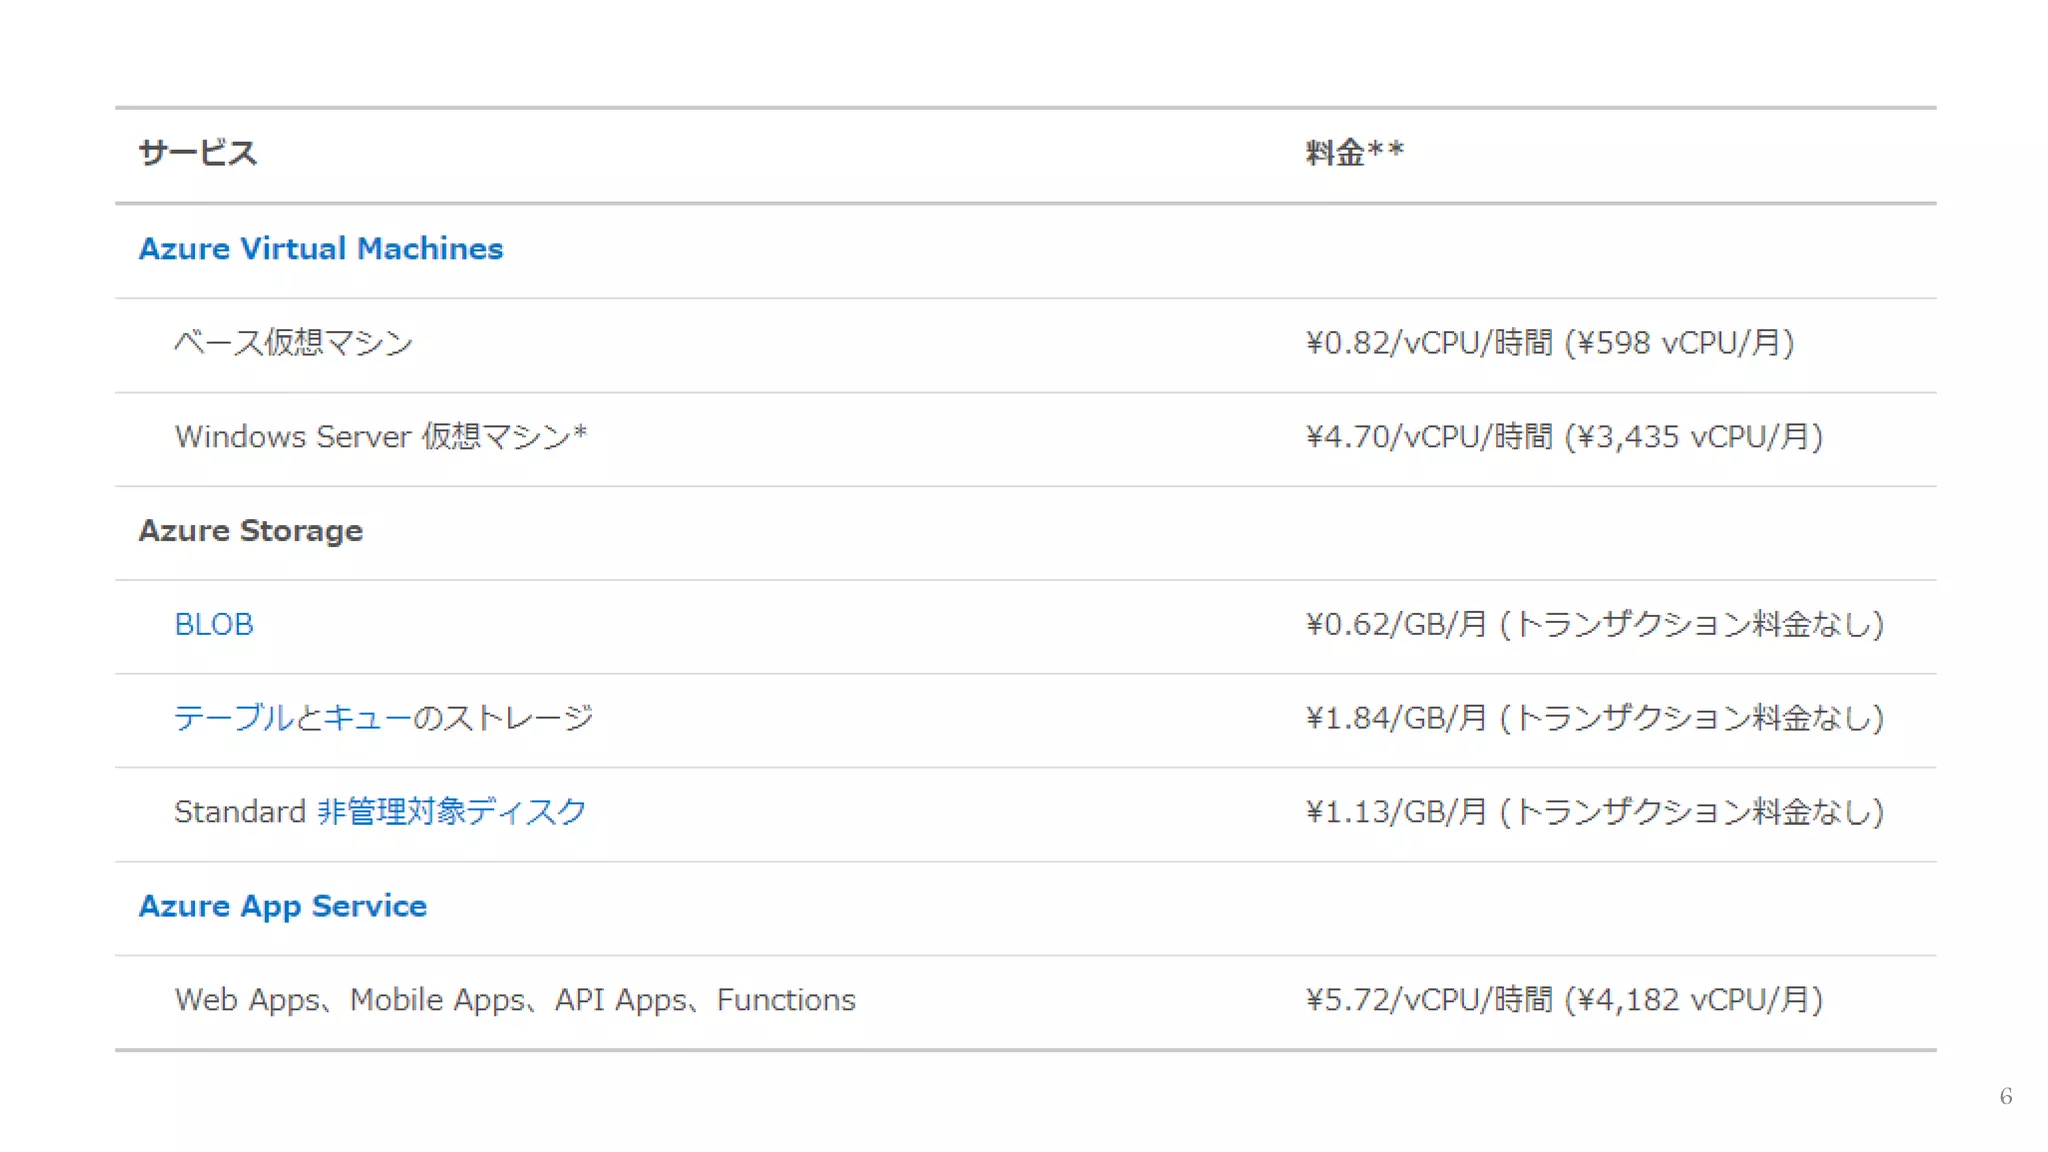Open the Azure App Service link
This screenshot has height=1152, width=2048.
(x=282, y=906)
